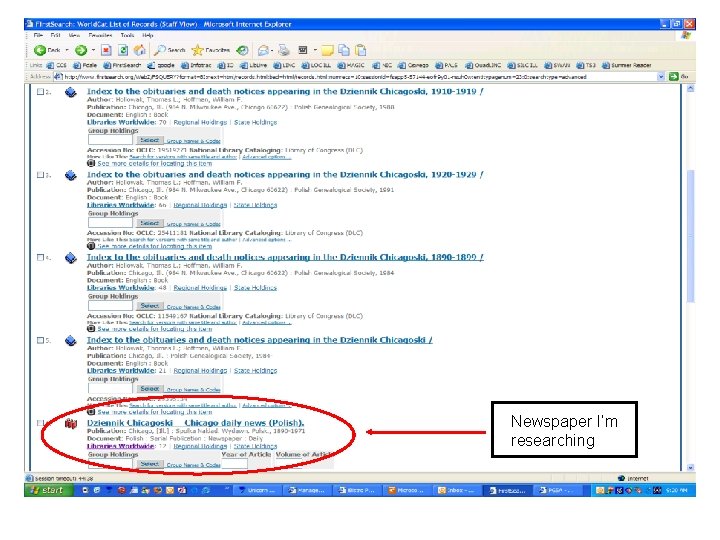Click Group Holdings input under 1920-1929 record

(110, 223)
